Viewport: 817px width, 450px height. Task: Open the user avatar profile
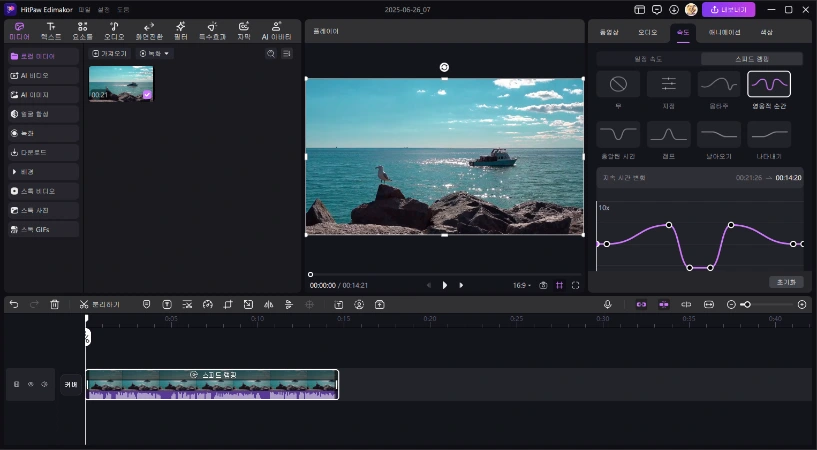pyautogui.click(x=691, y=9)
